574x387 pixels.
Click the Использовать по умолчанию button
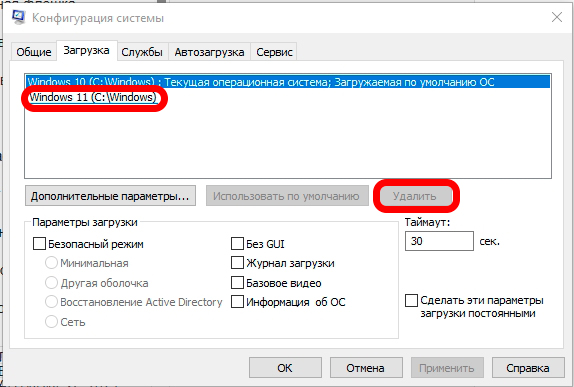pos(287,196)
